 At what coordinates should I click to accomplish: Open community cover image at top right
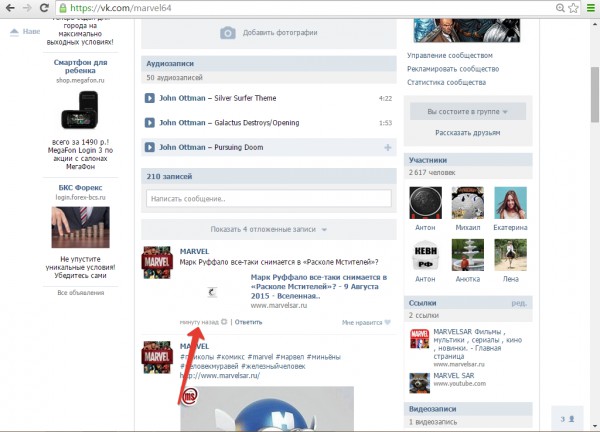click(467, 30)
